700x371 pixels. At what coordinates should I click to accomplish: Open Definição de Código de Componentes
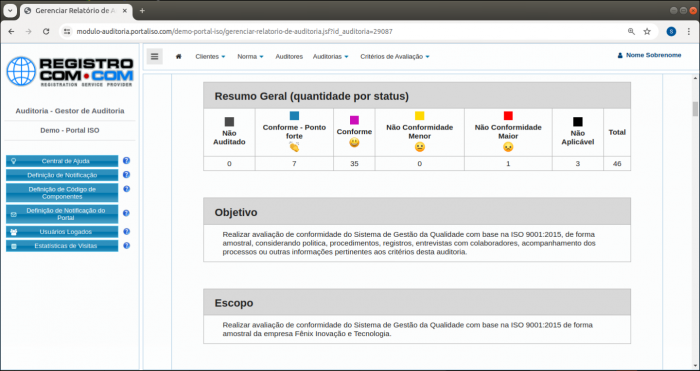click(62, 193)
